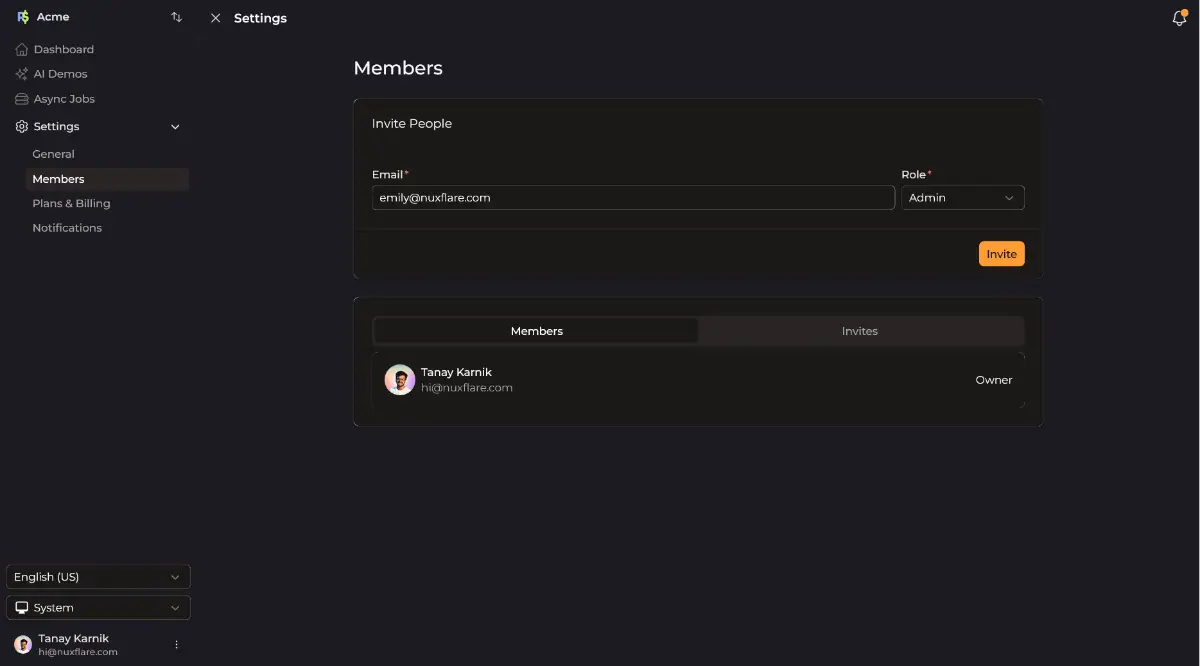Switch to the Invites tab
Image resolution: width=1200 pixels, height=666 pixels.
click(860, 331)
